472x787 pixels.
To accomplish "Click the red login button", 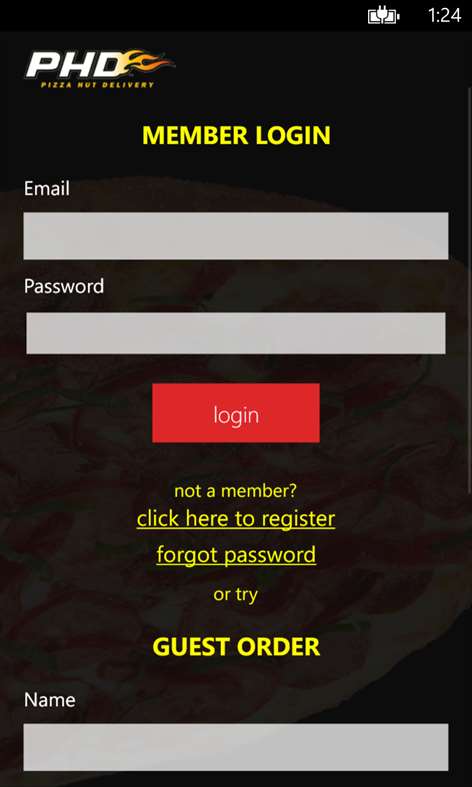I will (235, 413).
